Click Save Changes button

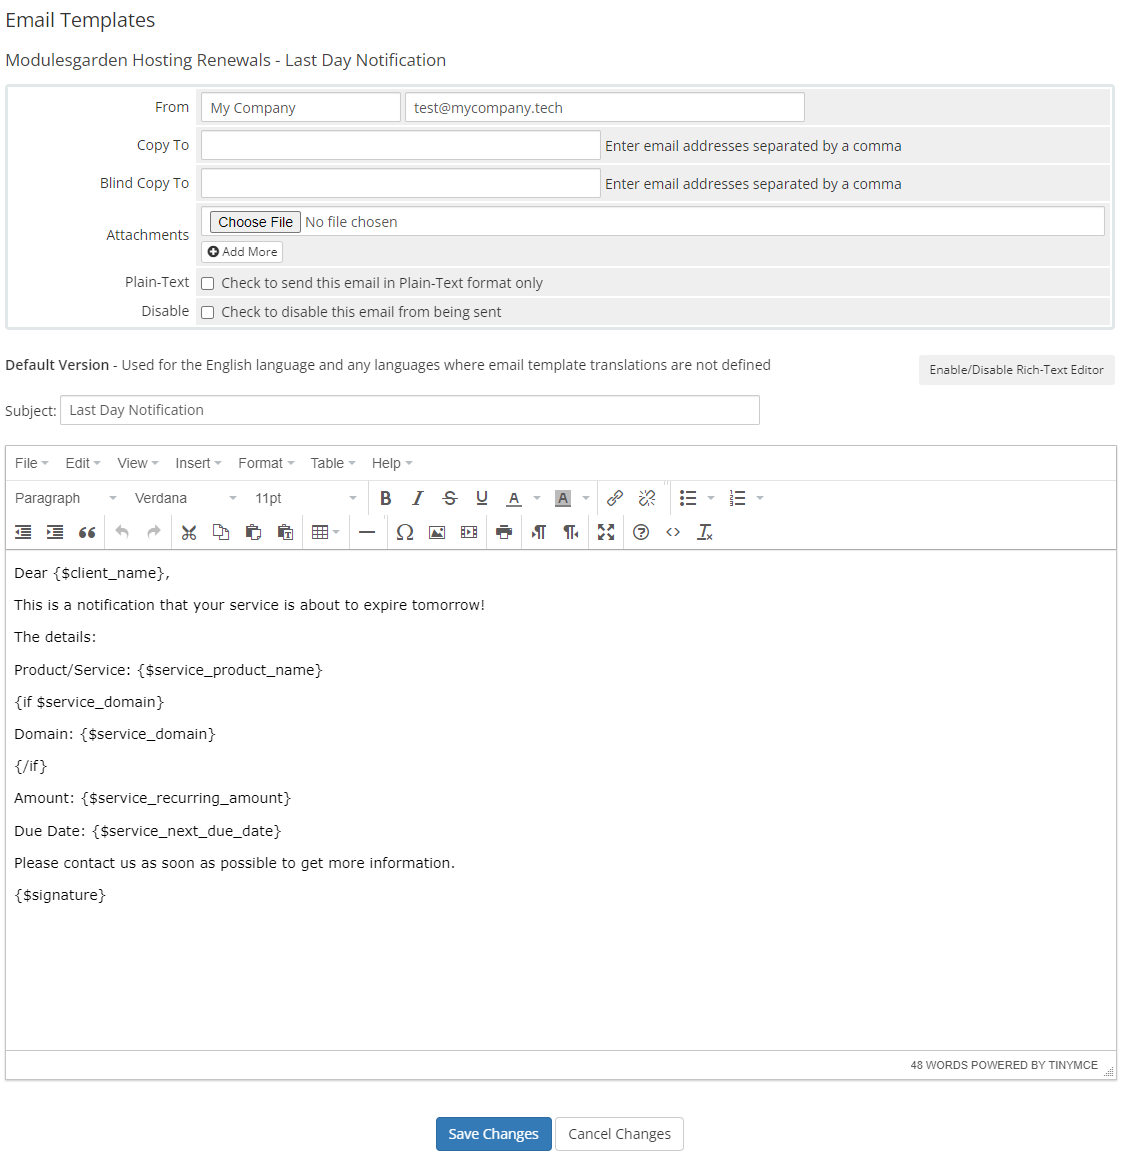point(493,1134)
